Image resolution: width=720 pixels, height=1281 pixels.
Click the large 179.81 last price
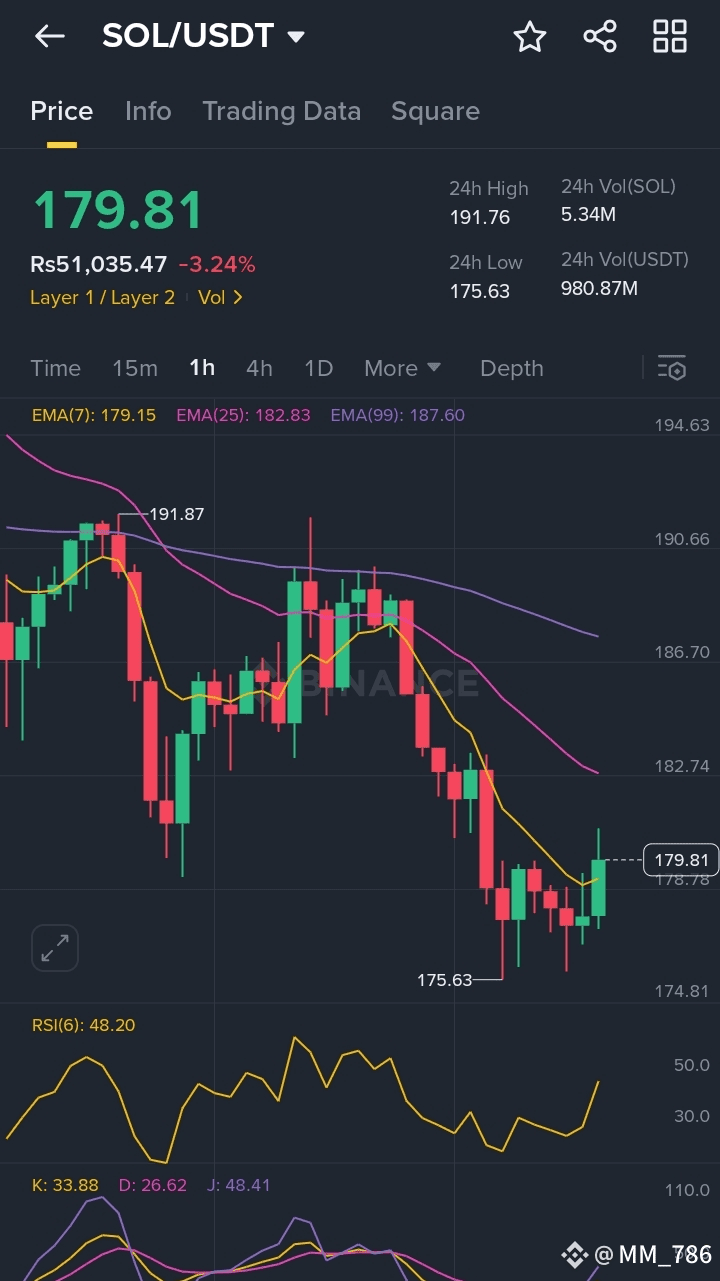pos(118,211)
